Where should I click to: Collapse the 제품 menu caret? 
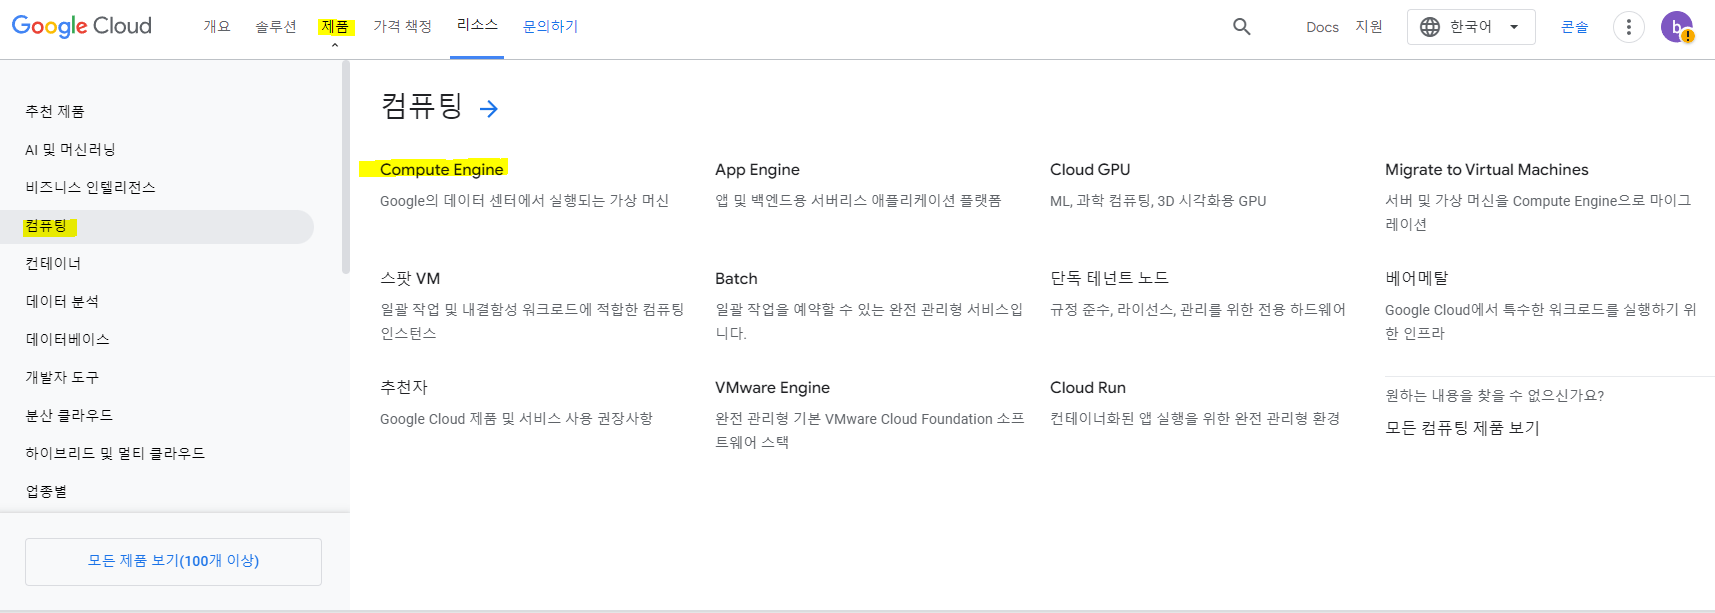pos(335,45)
